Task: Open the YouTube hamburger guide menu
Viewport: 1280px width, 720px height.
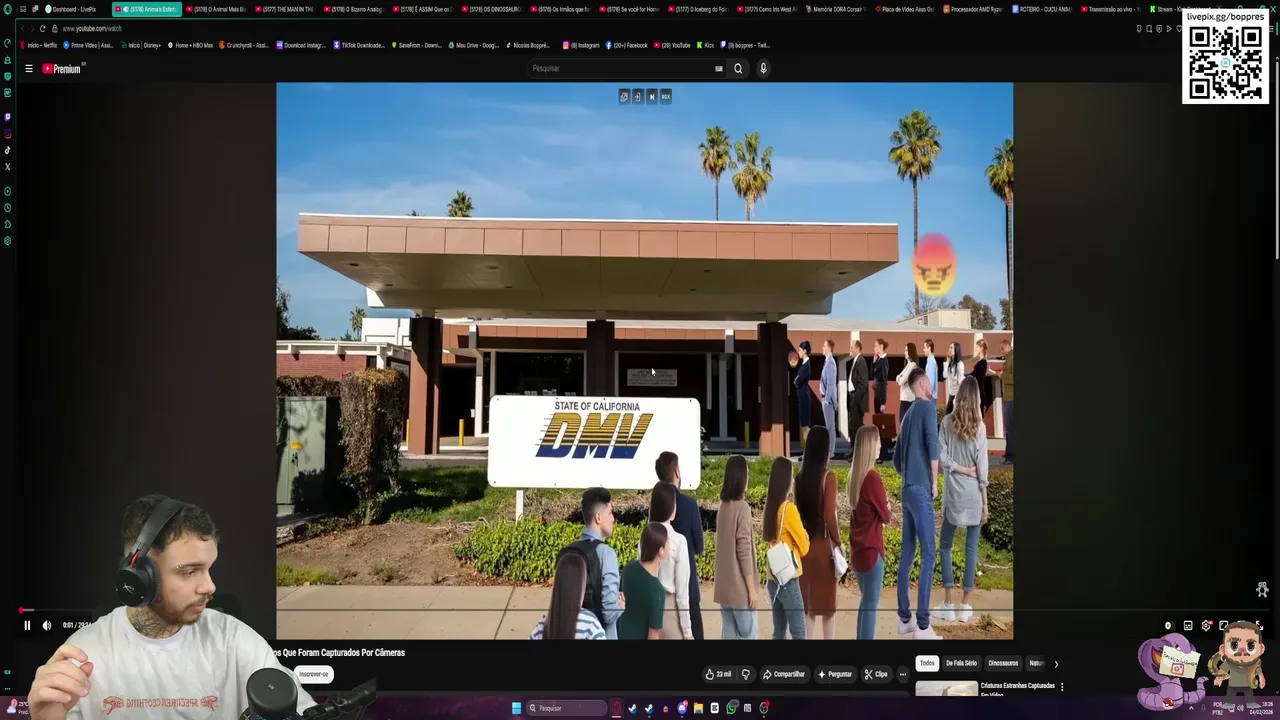Action: coord(29,69)
